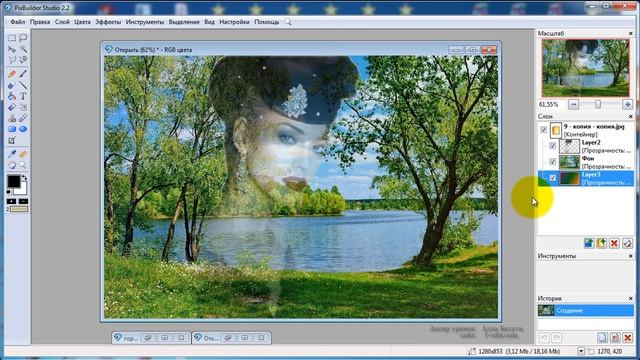Select the Eyedropper color picker tool
The image size is (640, 360).
point(12,154)
